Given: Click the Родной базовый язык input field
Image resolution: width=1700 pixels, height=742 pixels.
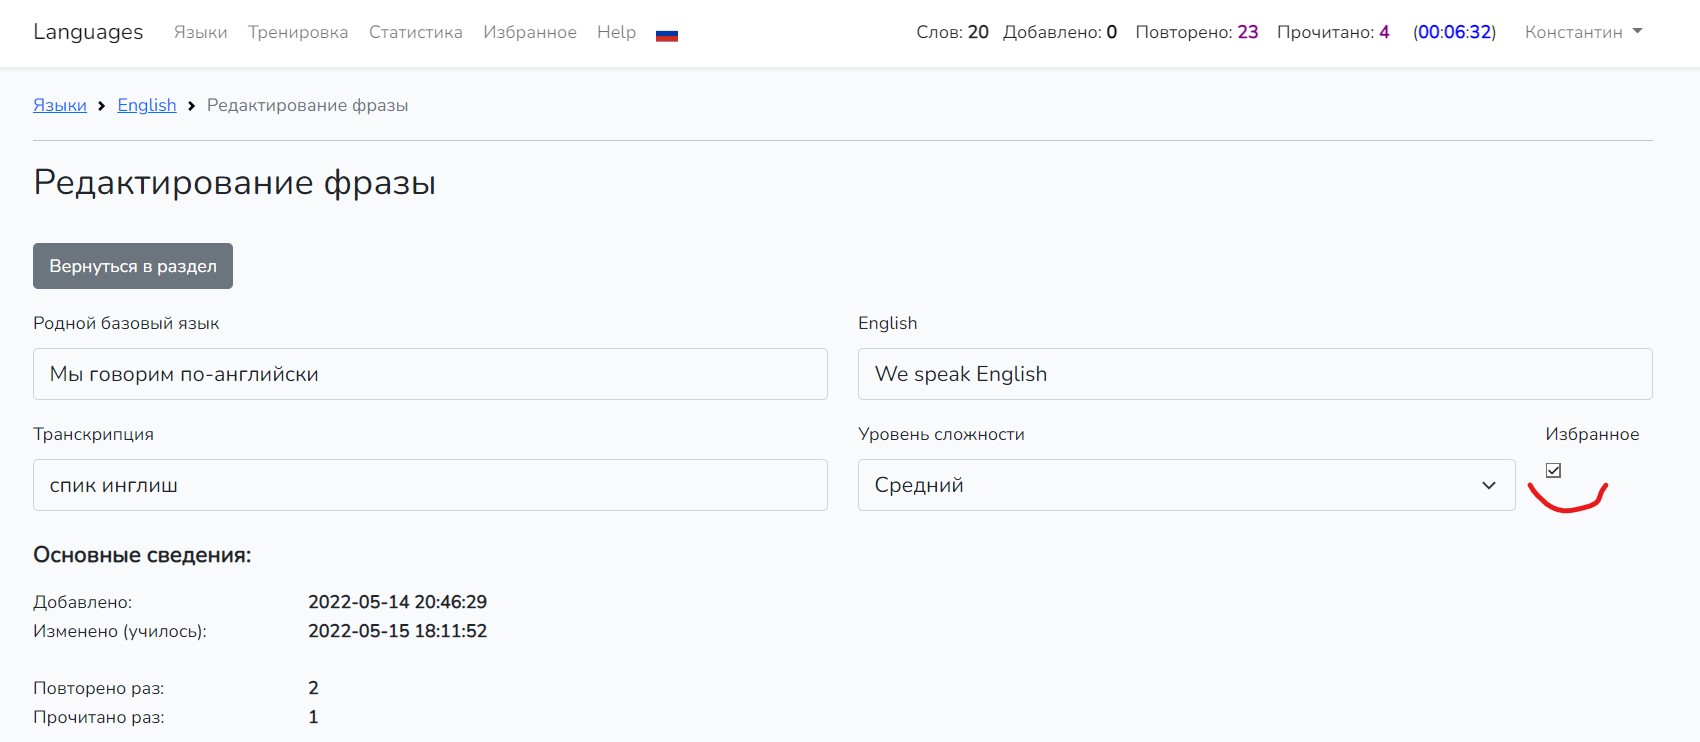Looking at the screenshot, I should pos(430,374).
